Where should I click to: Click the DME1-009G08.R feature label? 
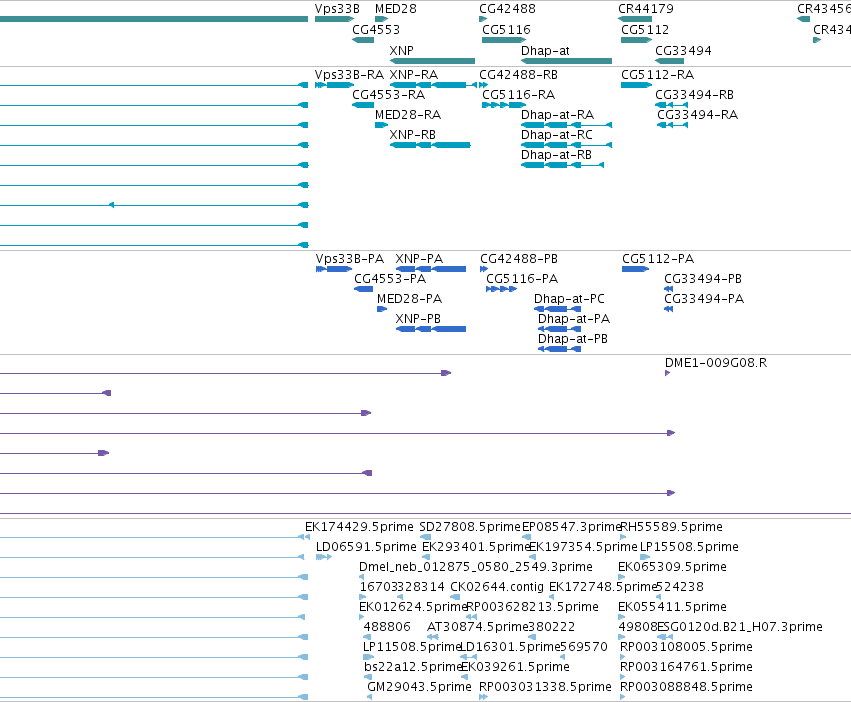click(716, 363)
